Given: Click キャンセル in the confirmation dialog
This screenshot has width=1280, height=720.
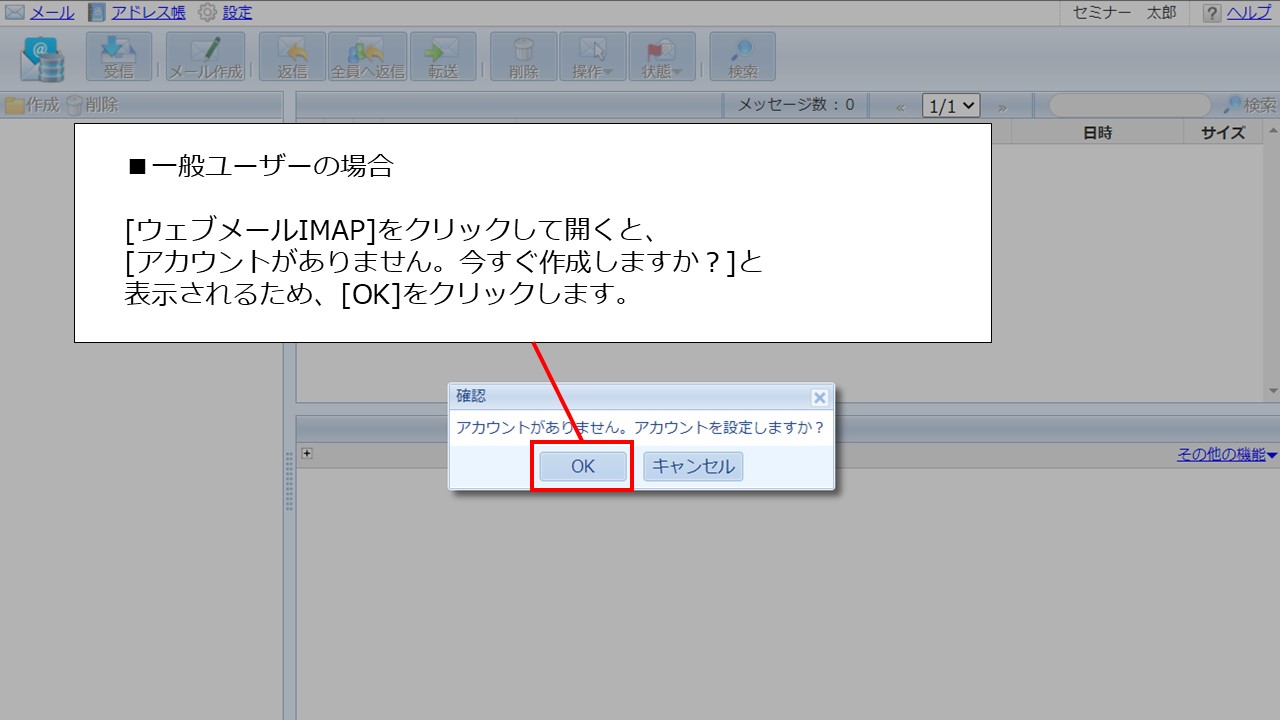Looking at the screenshot, I should (692, 466).
